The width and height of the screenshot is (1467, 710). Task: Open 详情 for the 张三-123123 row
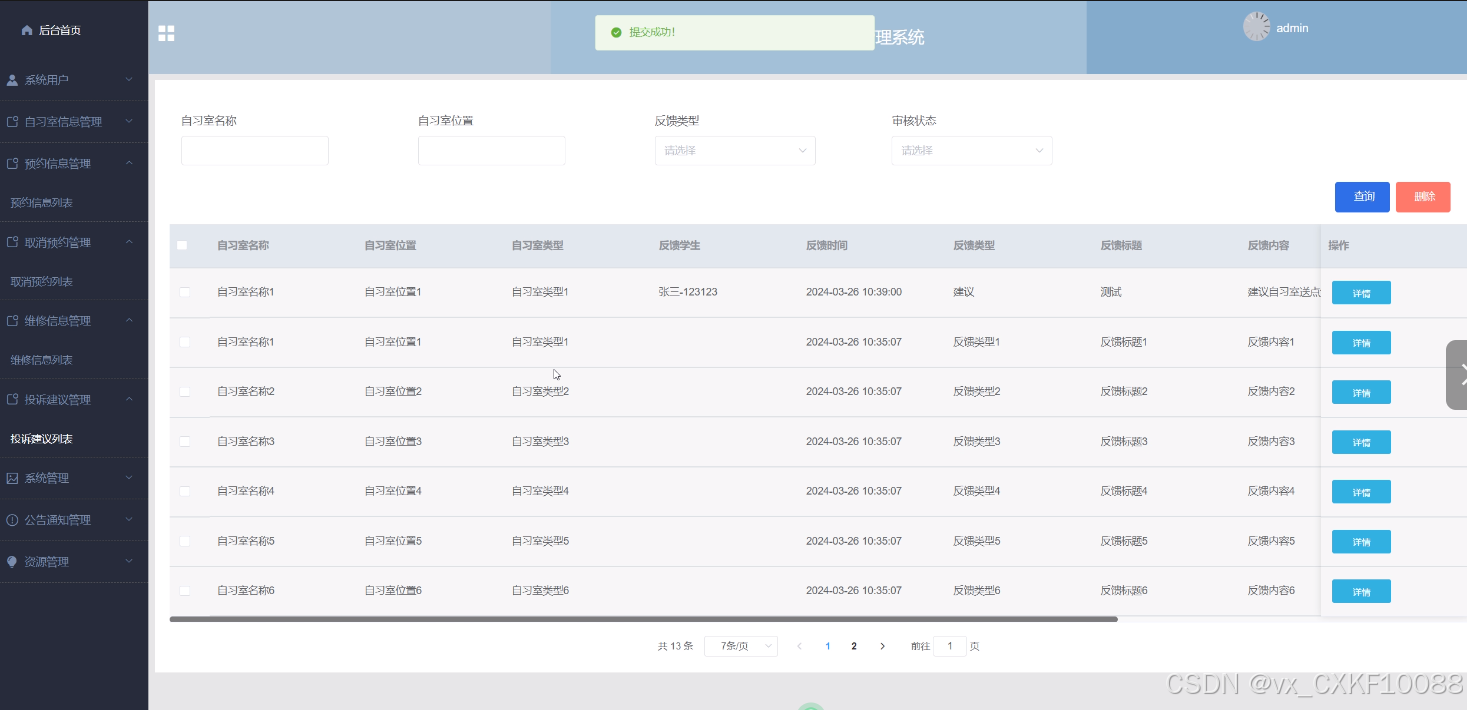[x=1361, y=293]
